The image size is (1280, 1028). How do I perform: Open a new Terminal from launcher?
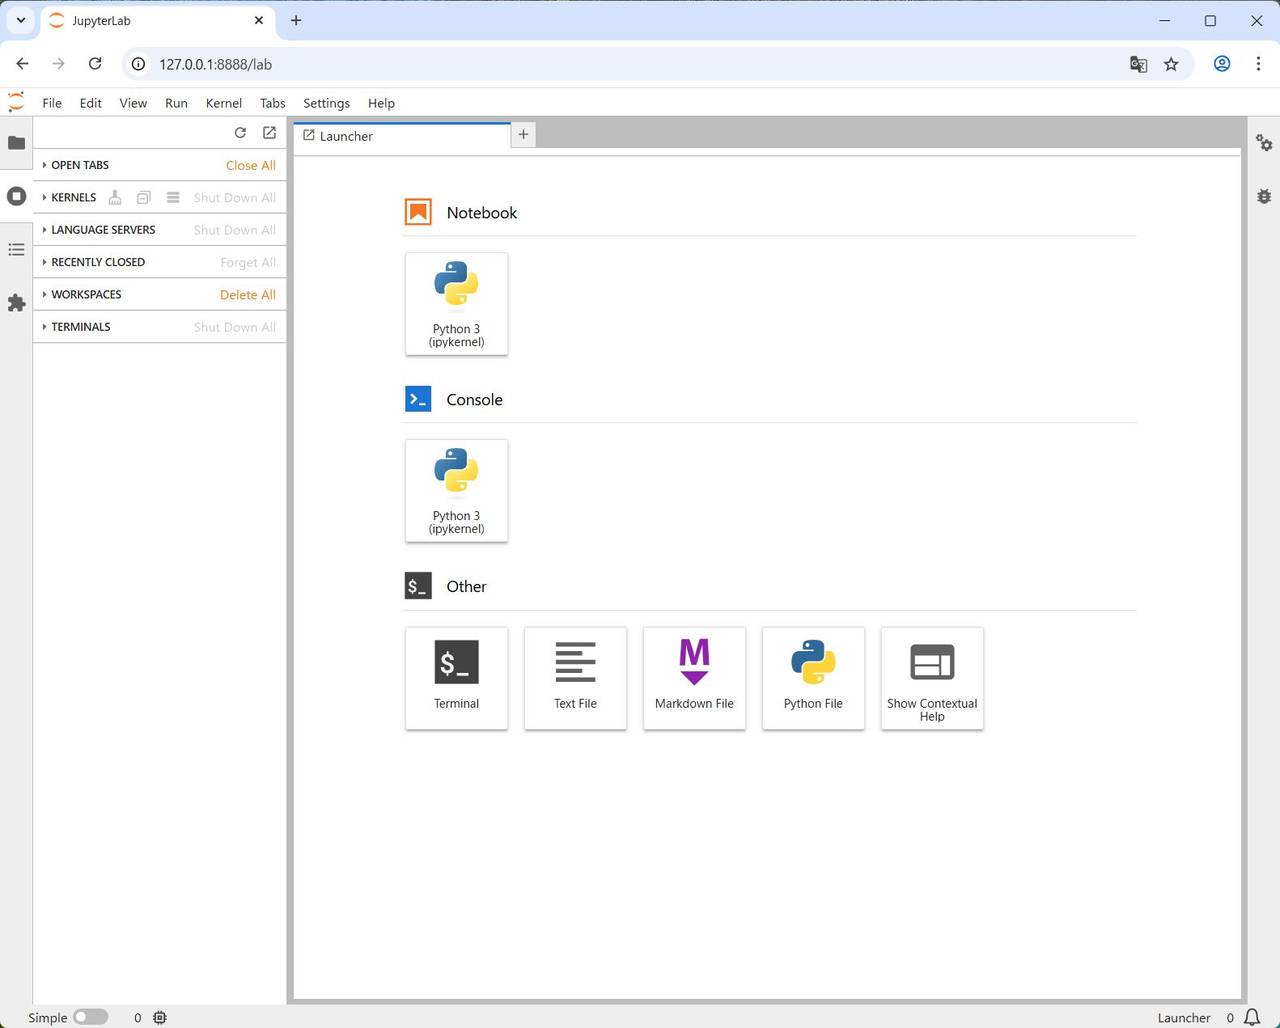pyautogui.click(x=456, y=678)
